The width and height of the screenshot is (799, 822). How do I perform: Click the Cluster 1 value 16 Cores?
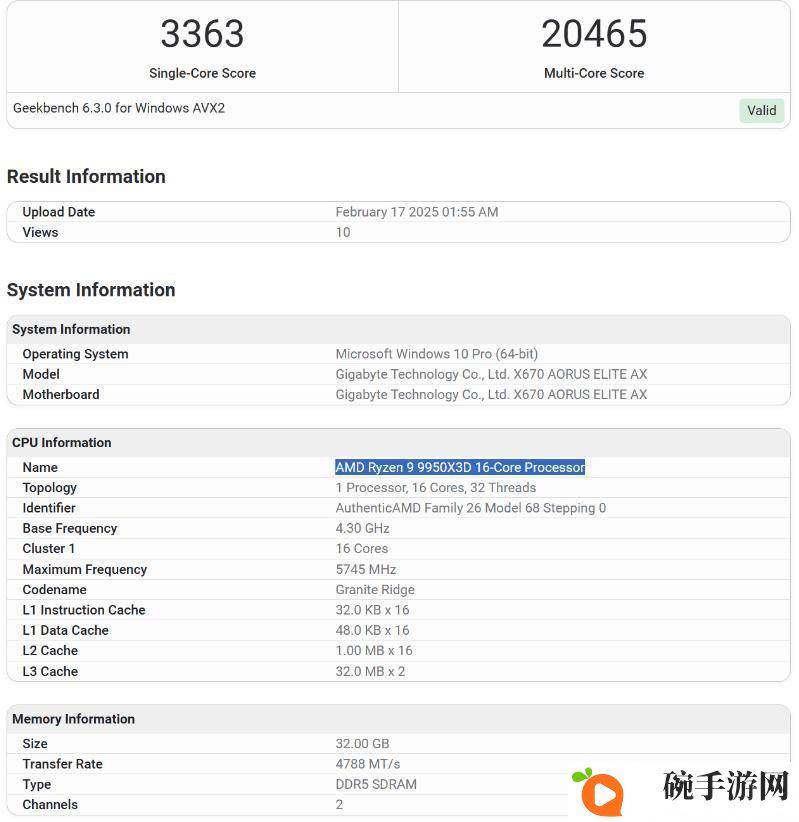[x=362, y=548]
